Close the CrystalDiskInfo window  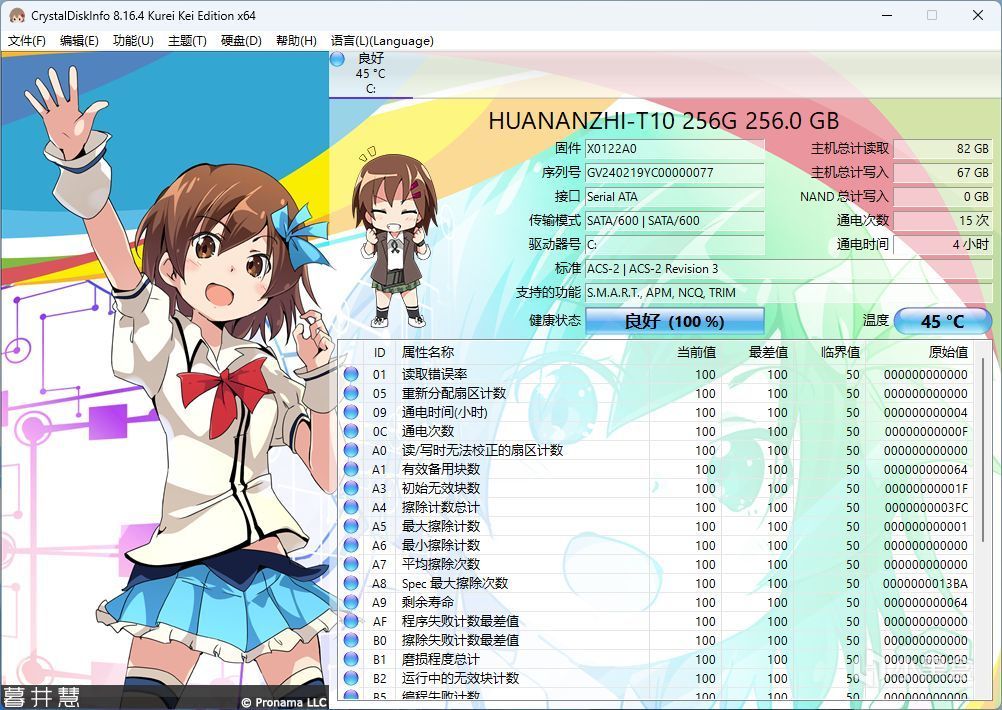coord(978,15)
